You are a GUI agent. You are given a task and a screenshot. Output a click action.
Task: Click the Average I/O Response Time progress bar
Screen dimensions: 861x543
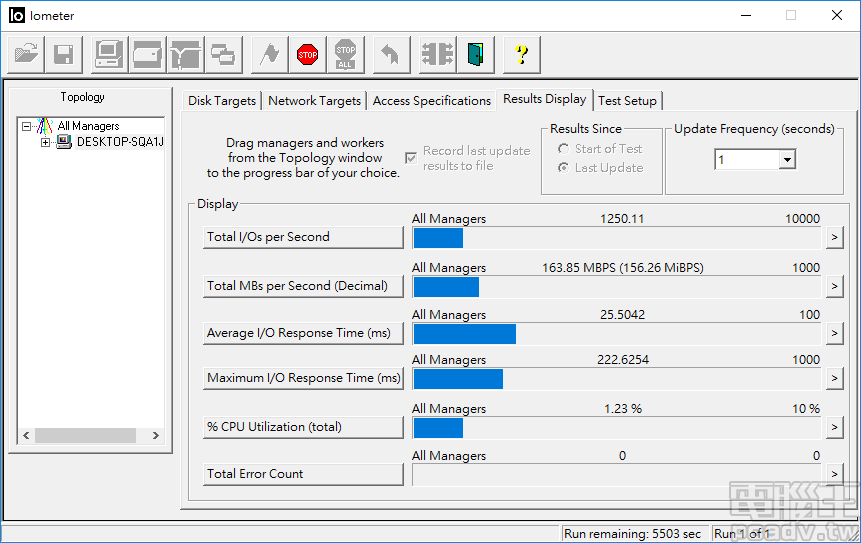(x=618, y=334)
